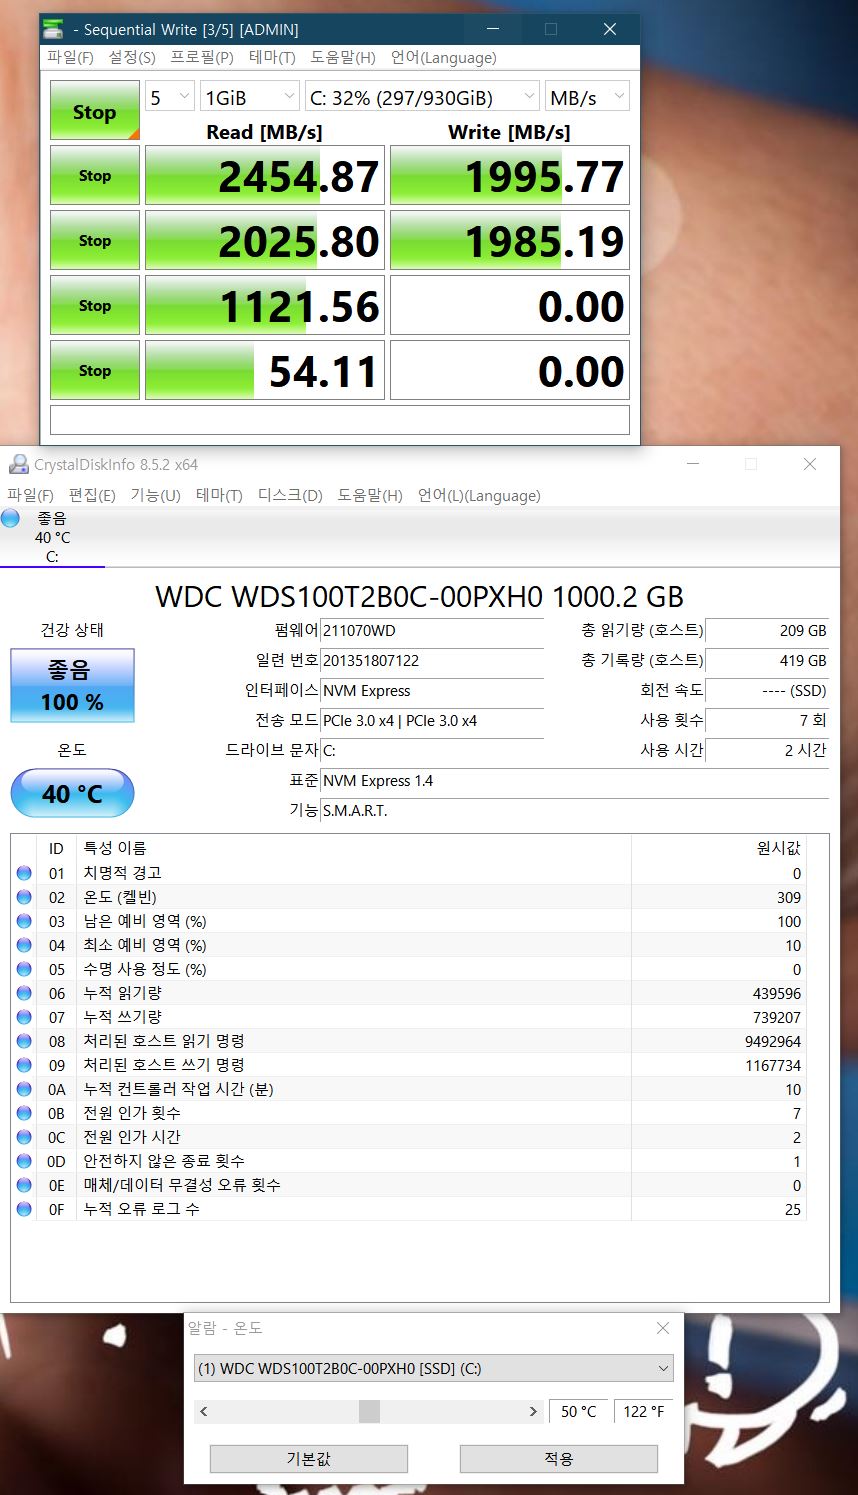
Task: Click the firmware field 211070WD
Action: pyautogui.click(x=432, y=631)
